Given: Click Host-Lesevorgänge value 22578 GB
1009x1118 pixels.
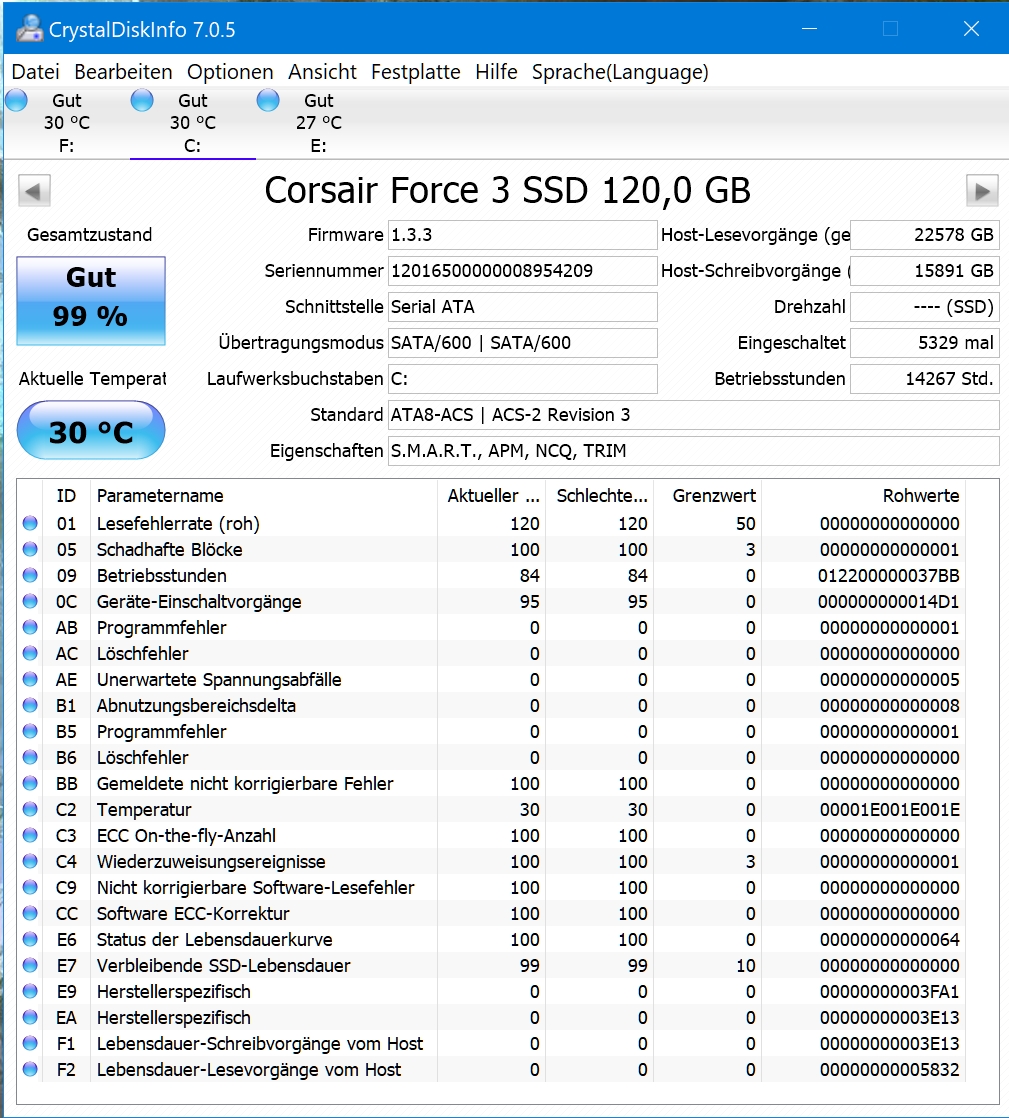Looking at the screenshot, I should point(925,235).
